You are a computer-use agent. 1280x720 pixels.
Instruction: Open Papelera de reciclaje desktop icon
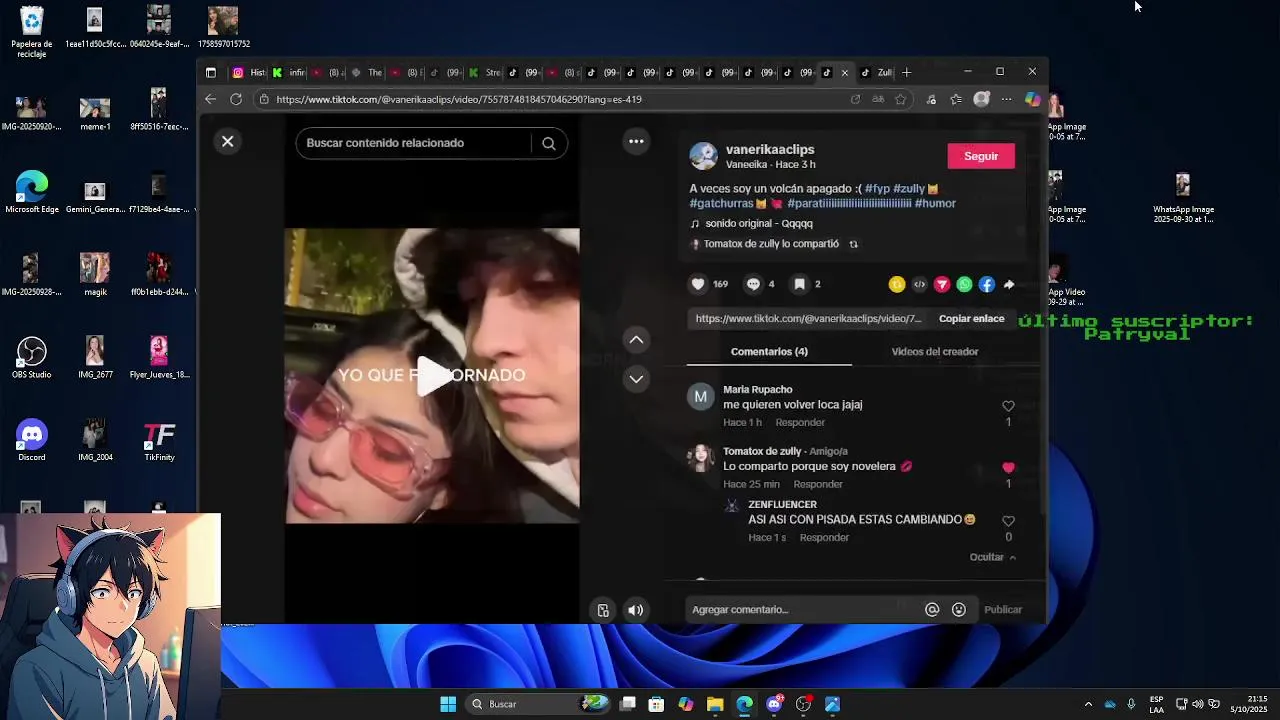(32, 32)
